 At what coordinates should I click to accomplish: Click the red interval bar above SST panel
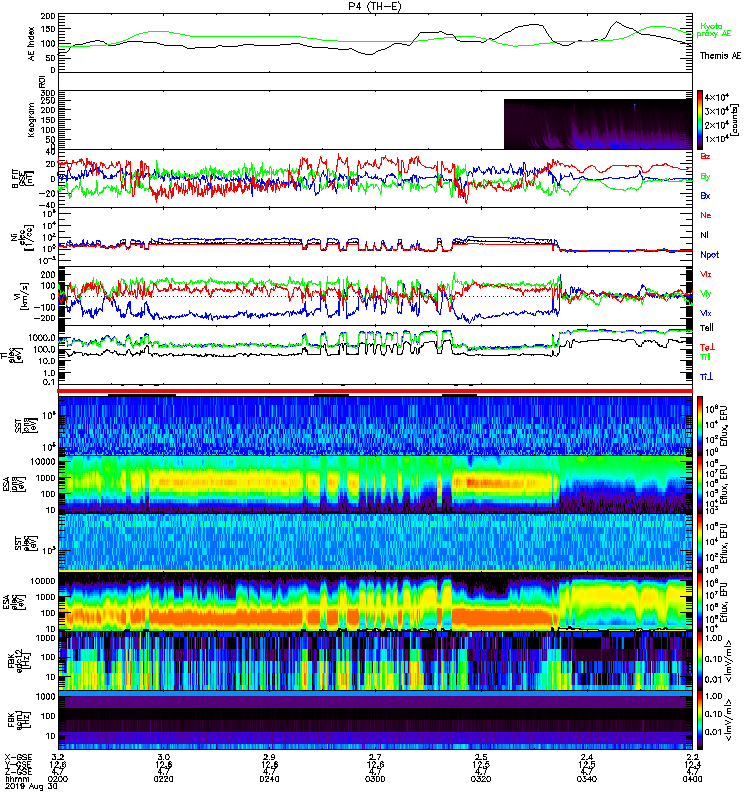(375, 391)
